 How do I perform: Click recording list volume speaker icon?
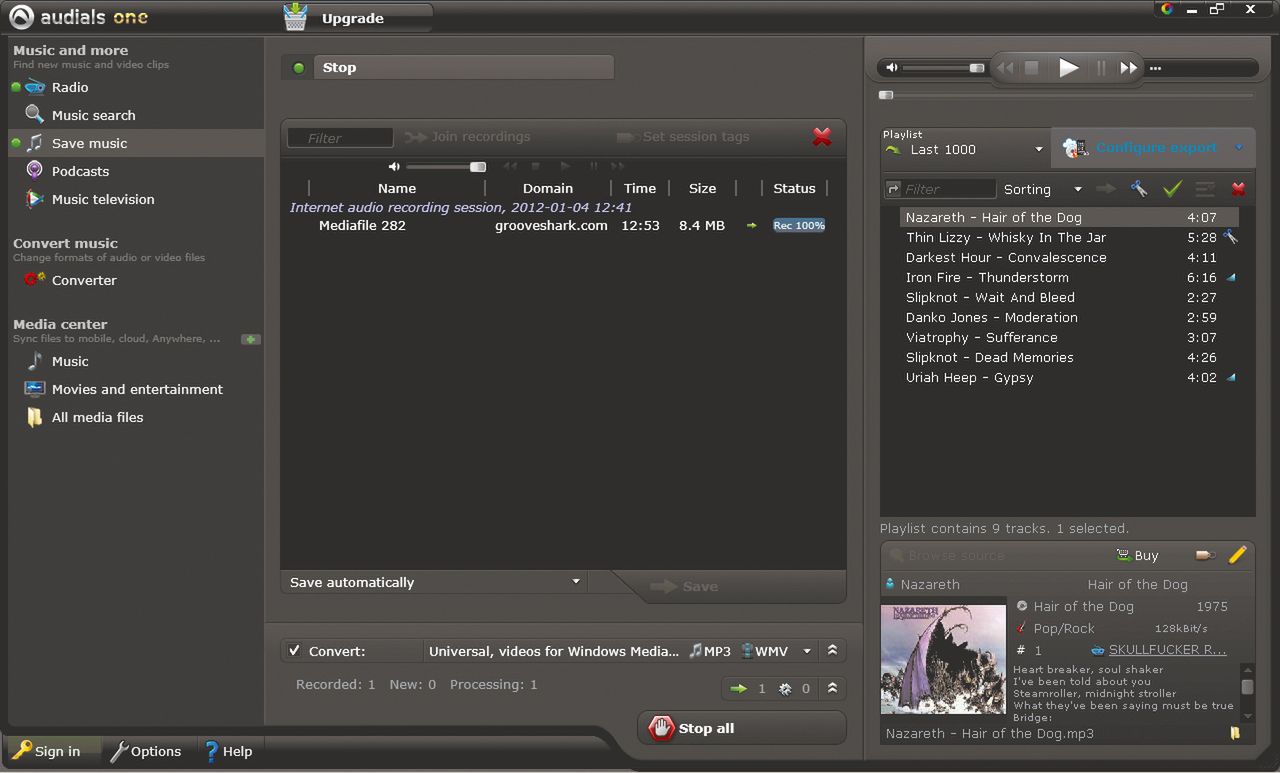click(x=394, y=166)
